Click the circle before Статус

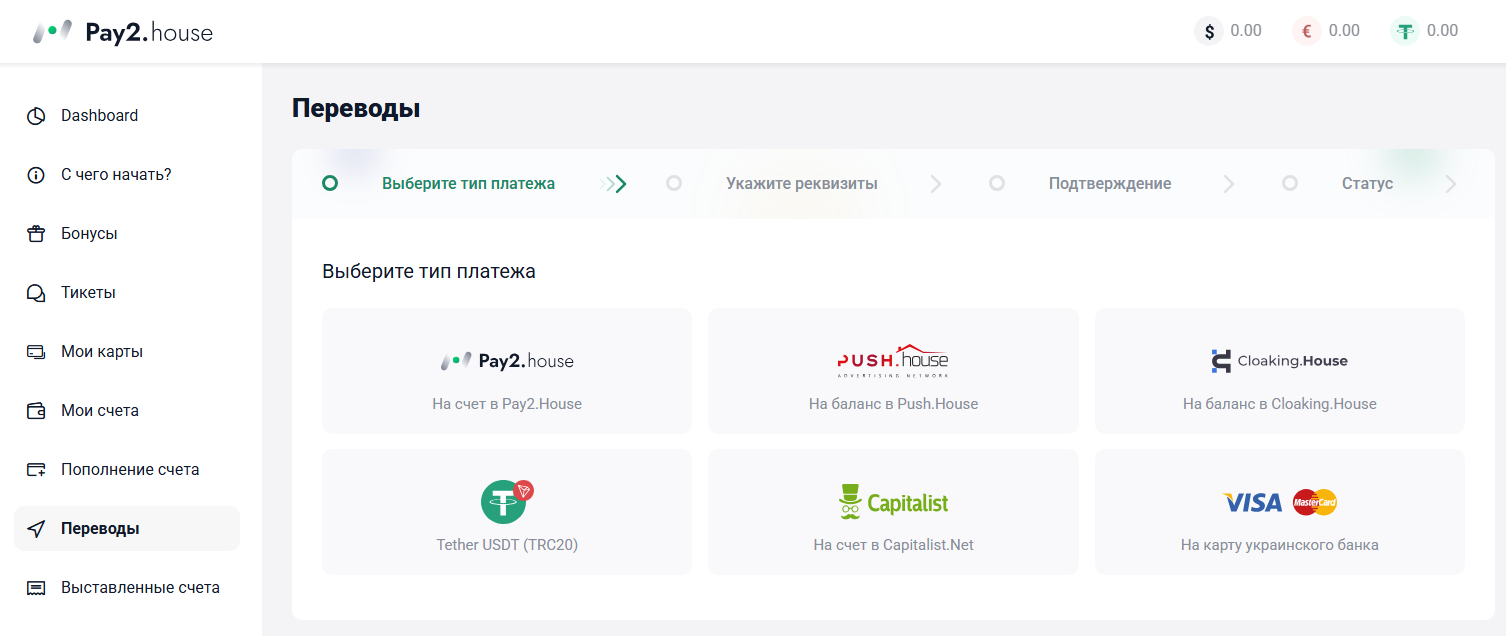[x=1290, y=184]
